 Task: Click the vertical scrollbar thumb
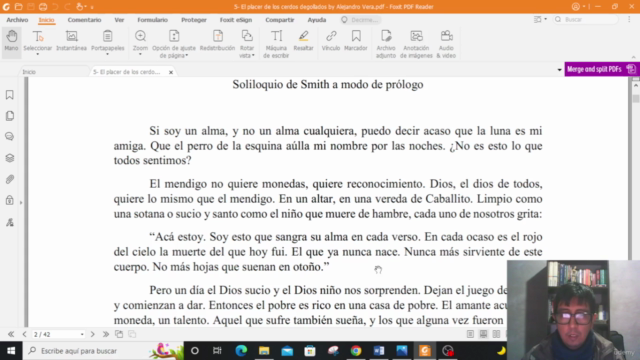636,99
